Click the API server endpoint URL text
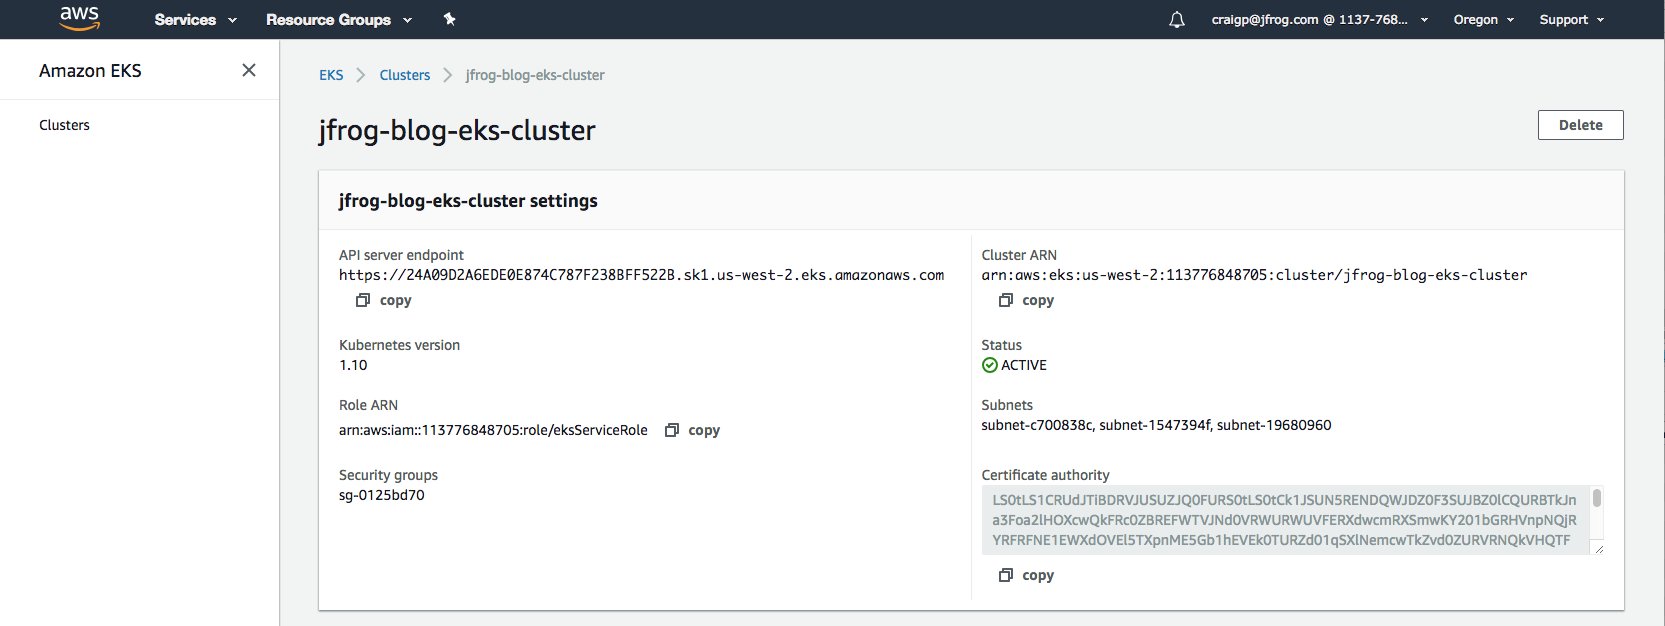Screen dimensions: 1665x626 click(x=641, y=275)
